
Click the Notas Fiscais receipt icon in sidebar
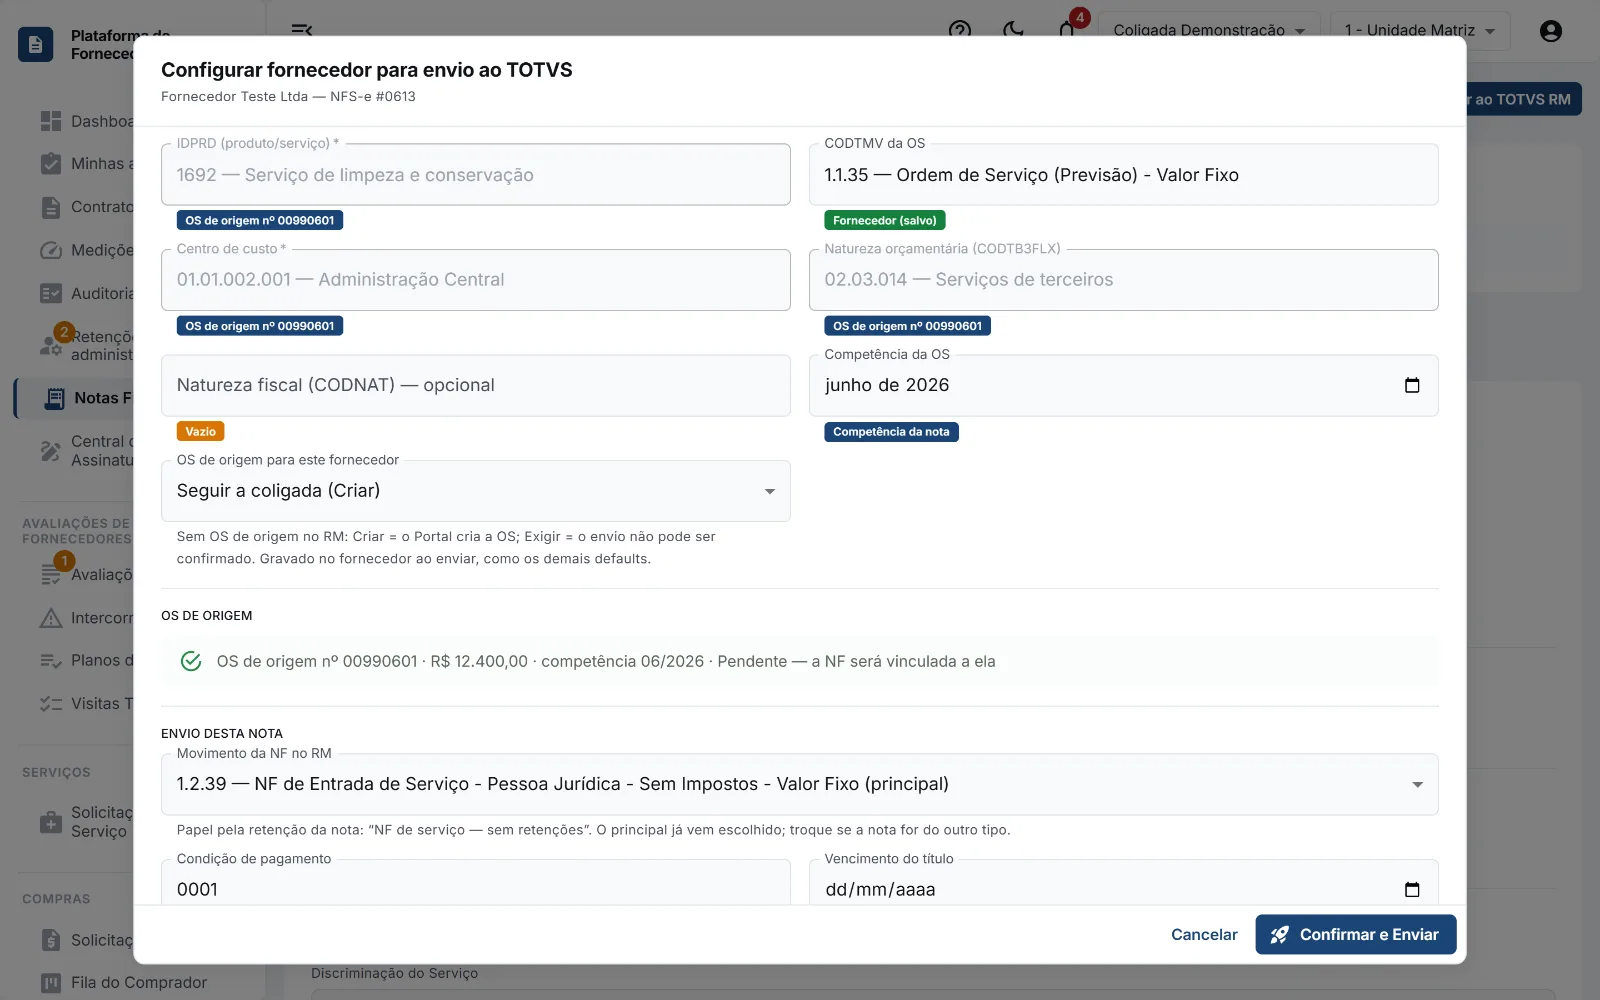(x=55, y=398)
